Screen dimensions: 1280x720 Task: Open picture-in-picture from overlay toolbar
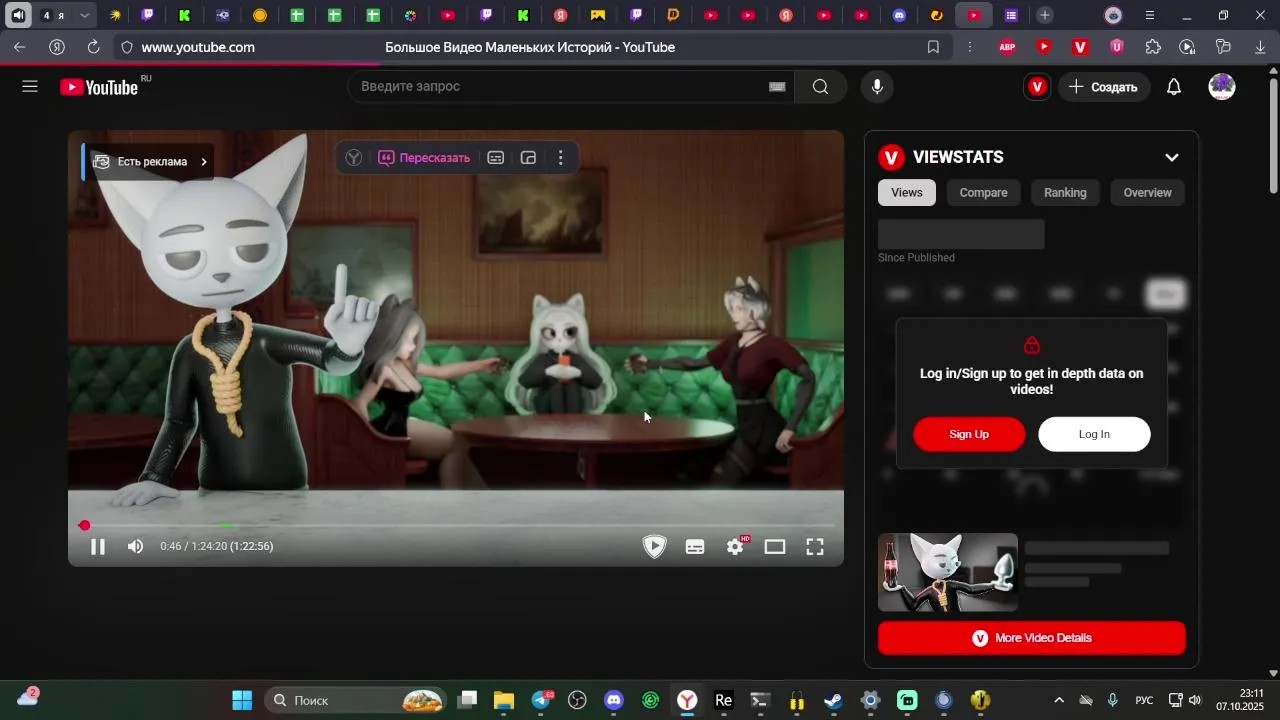(x=528, y=158)
